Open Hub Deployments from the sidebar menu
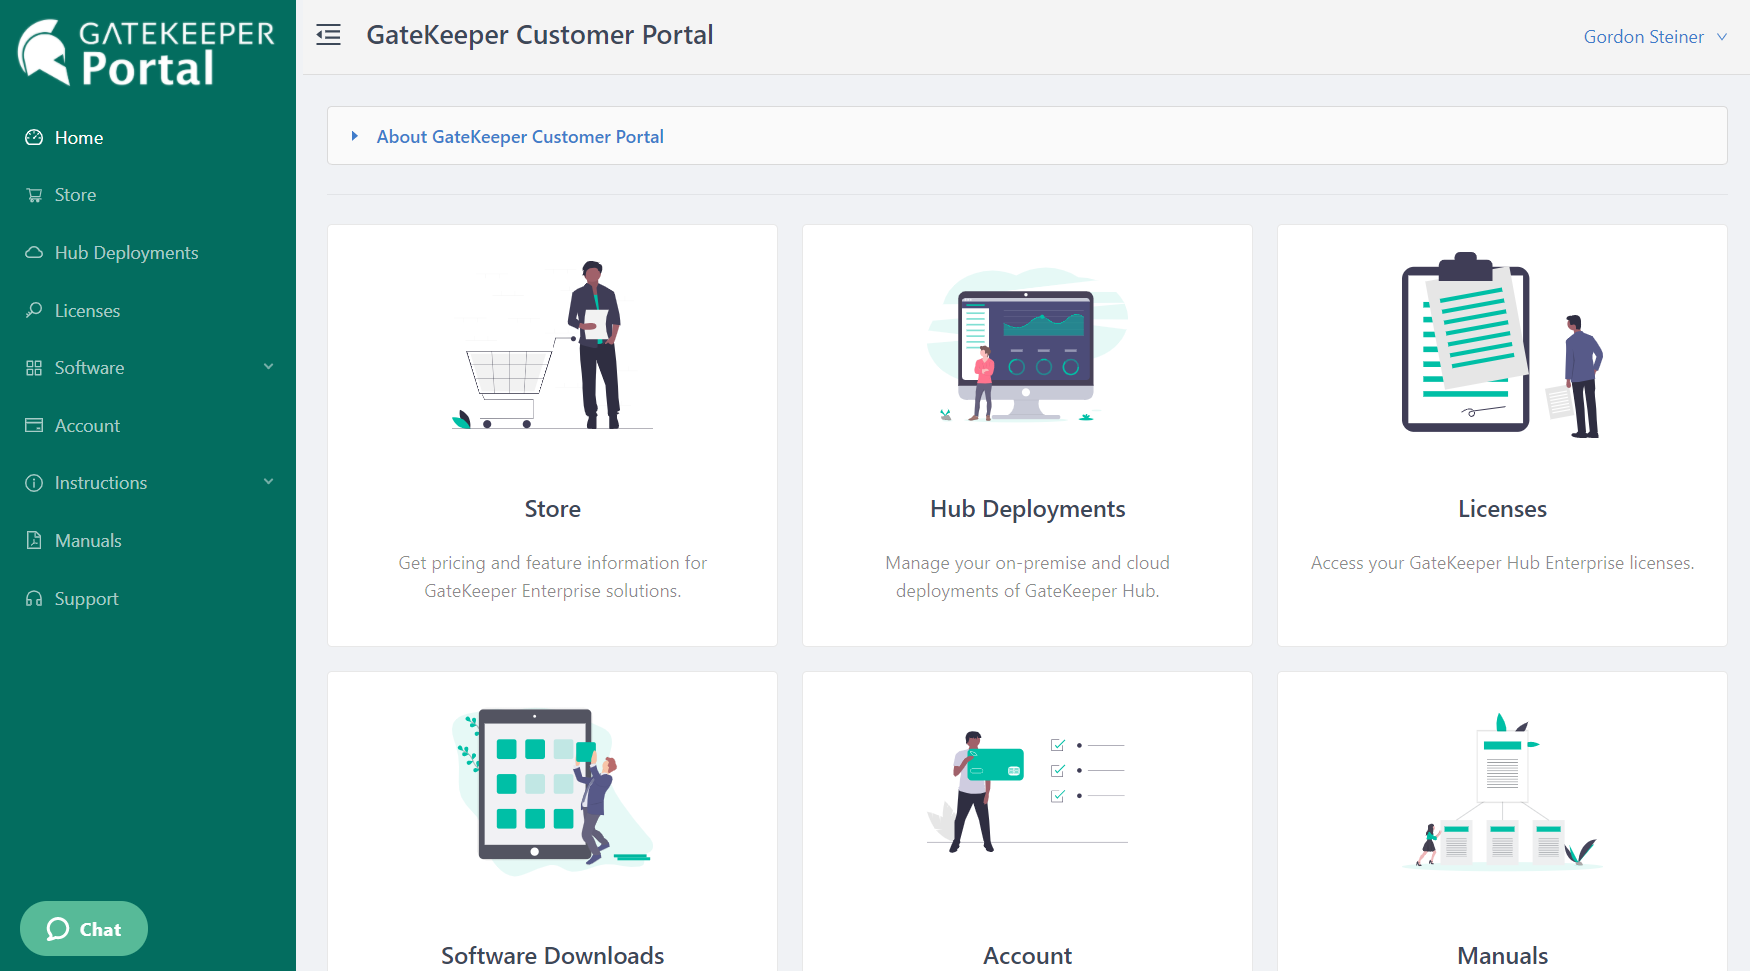The image size is (1750, 971). click(x=126, y=253)
